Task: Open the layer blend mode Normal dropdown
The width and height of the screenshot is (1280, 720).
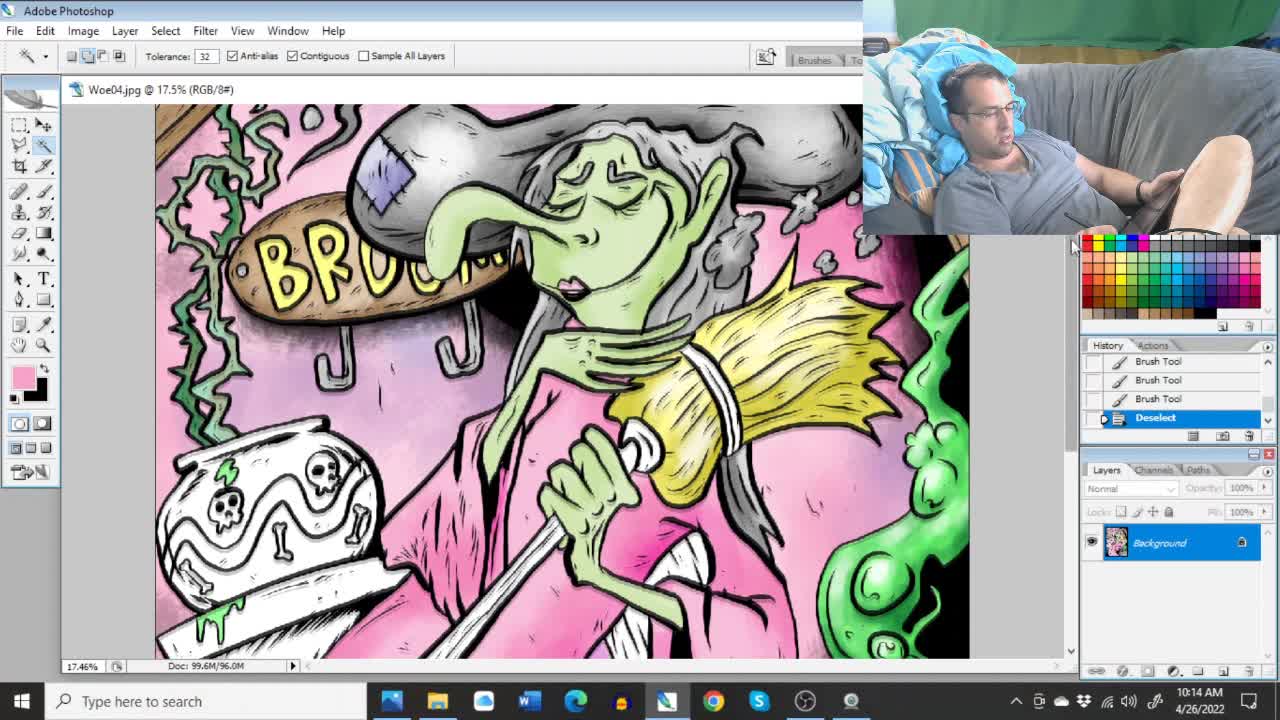Action: 1131,489
